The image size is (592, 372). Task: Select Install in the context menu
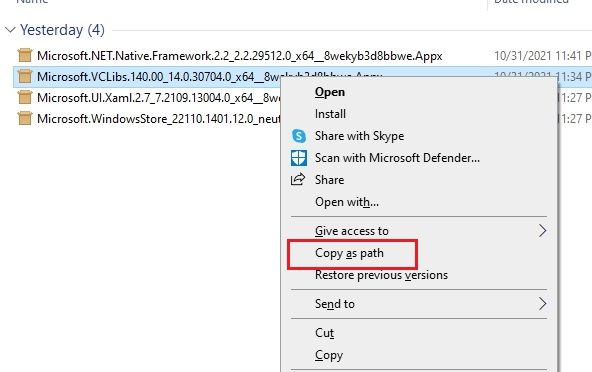pos(330,114)
